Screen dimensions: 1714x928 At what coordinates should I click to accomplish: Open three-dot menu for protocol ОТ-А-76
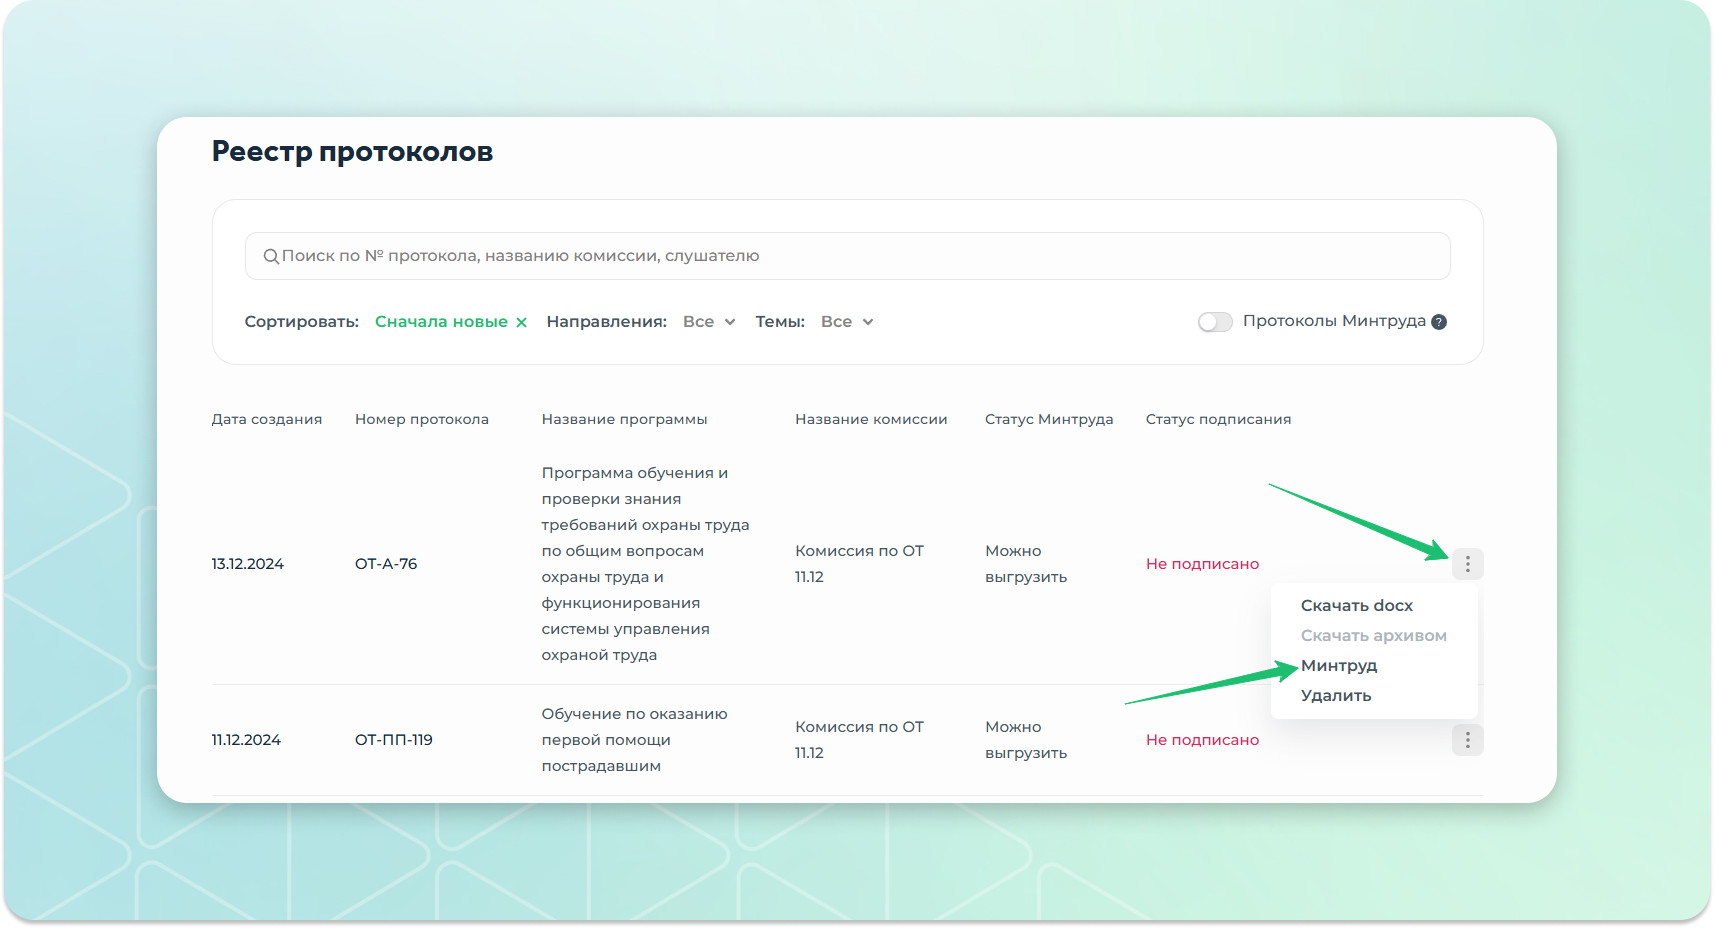click(x=1467, y=564)
